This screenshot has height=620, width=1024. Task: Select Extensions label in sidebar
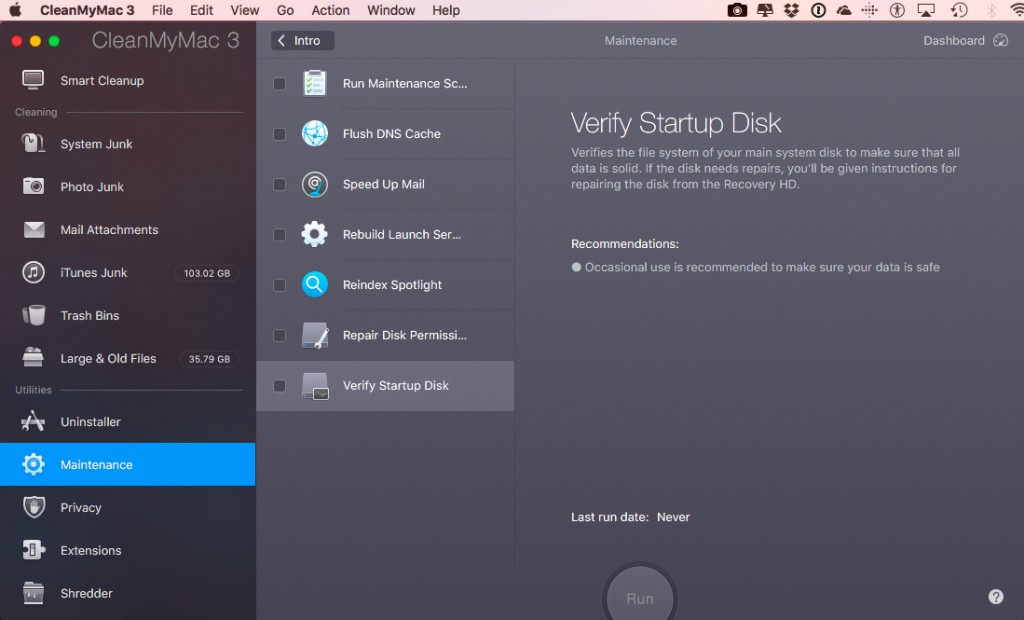click(91, 551)
